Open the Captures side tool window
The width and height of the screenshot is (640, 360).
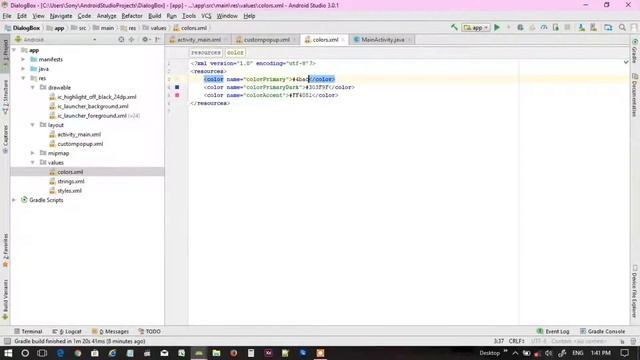pos(5,139)
